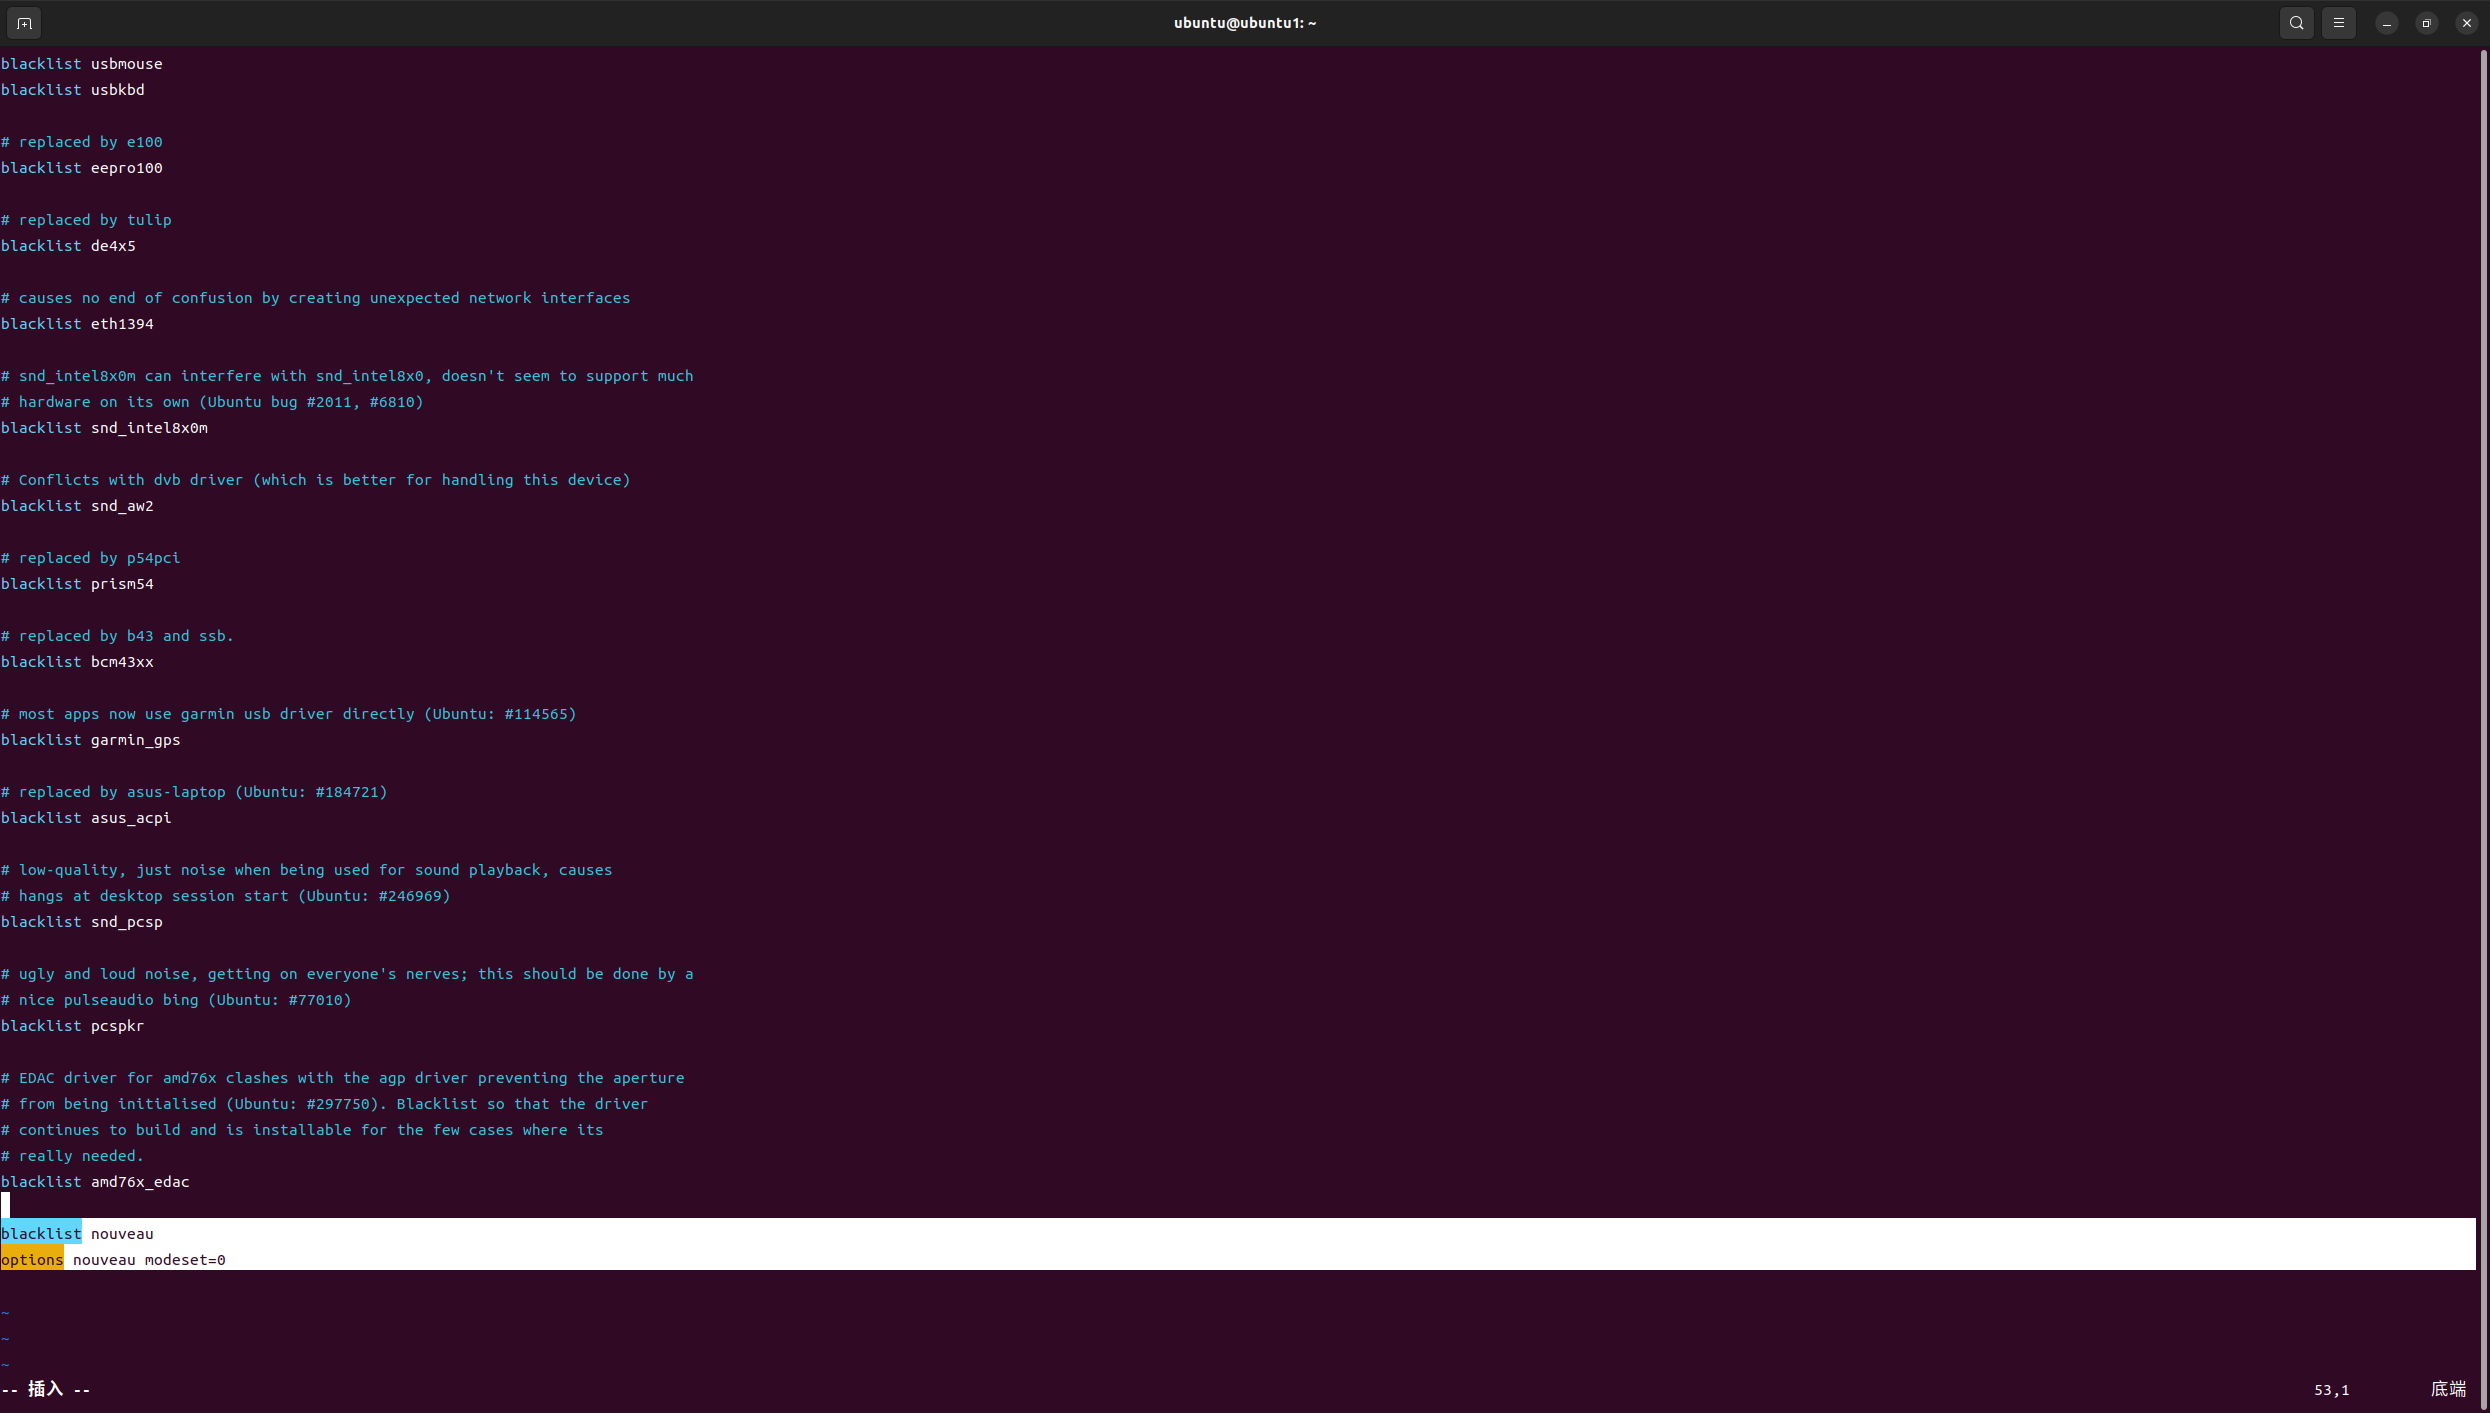Open the hamburger menu button
Image resolution: width=2490 pixels, height=1413 pixels.
2338,23
